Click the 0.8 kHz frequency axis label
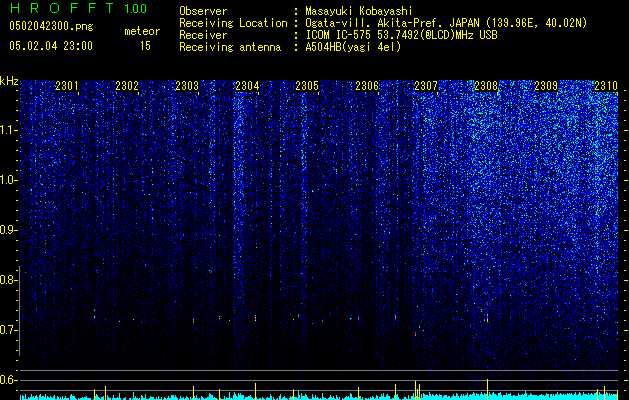Screen dimensions: 629x400 (8, 280)
